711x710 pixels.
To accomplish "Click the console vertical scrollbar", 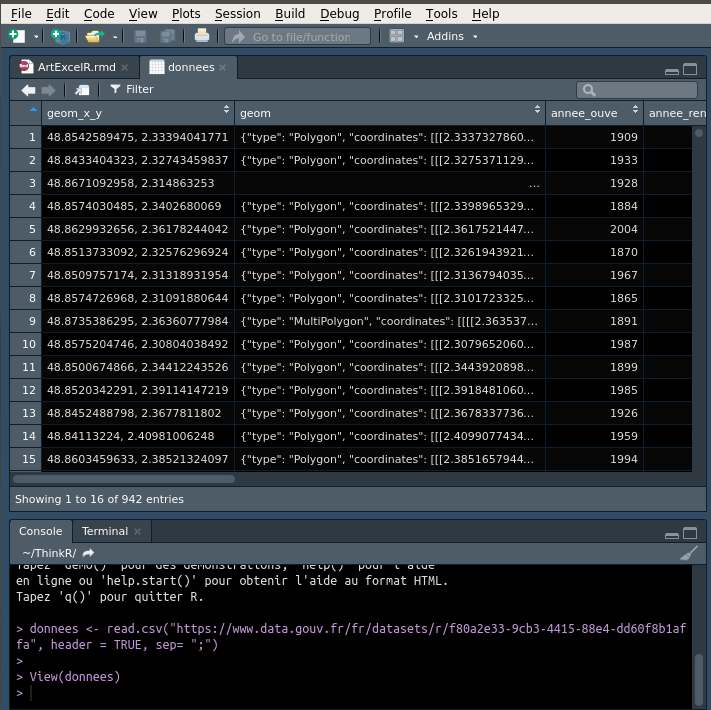I will click(699, 678).
